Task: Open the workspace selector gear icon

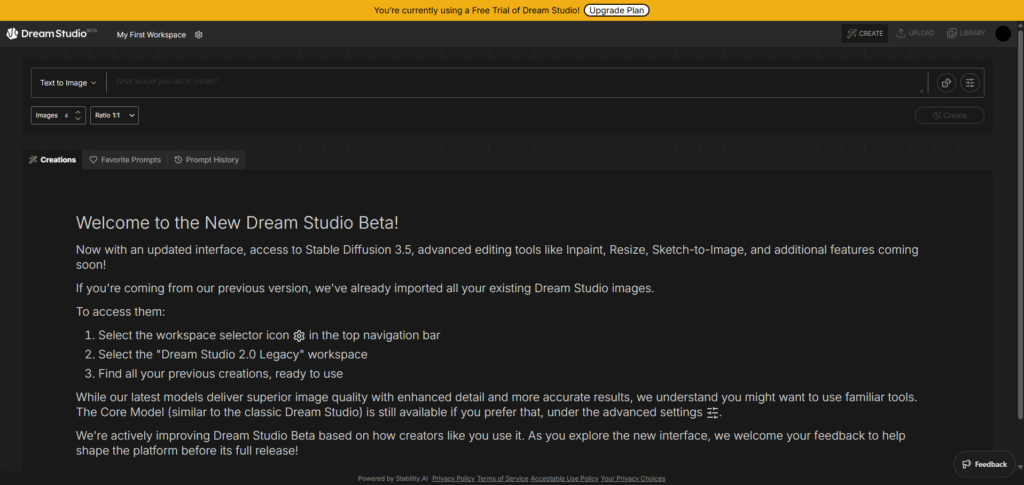Action: [x=199, y=34]
